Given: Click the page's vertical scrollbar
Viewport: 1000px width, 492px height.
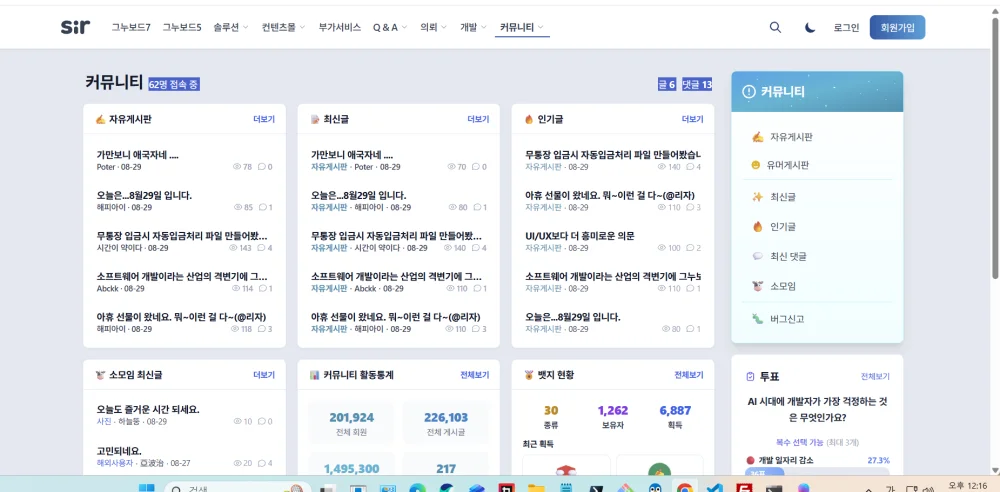Looking at the screenshot, I should 995,147.
